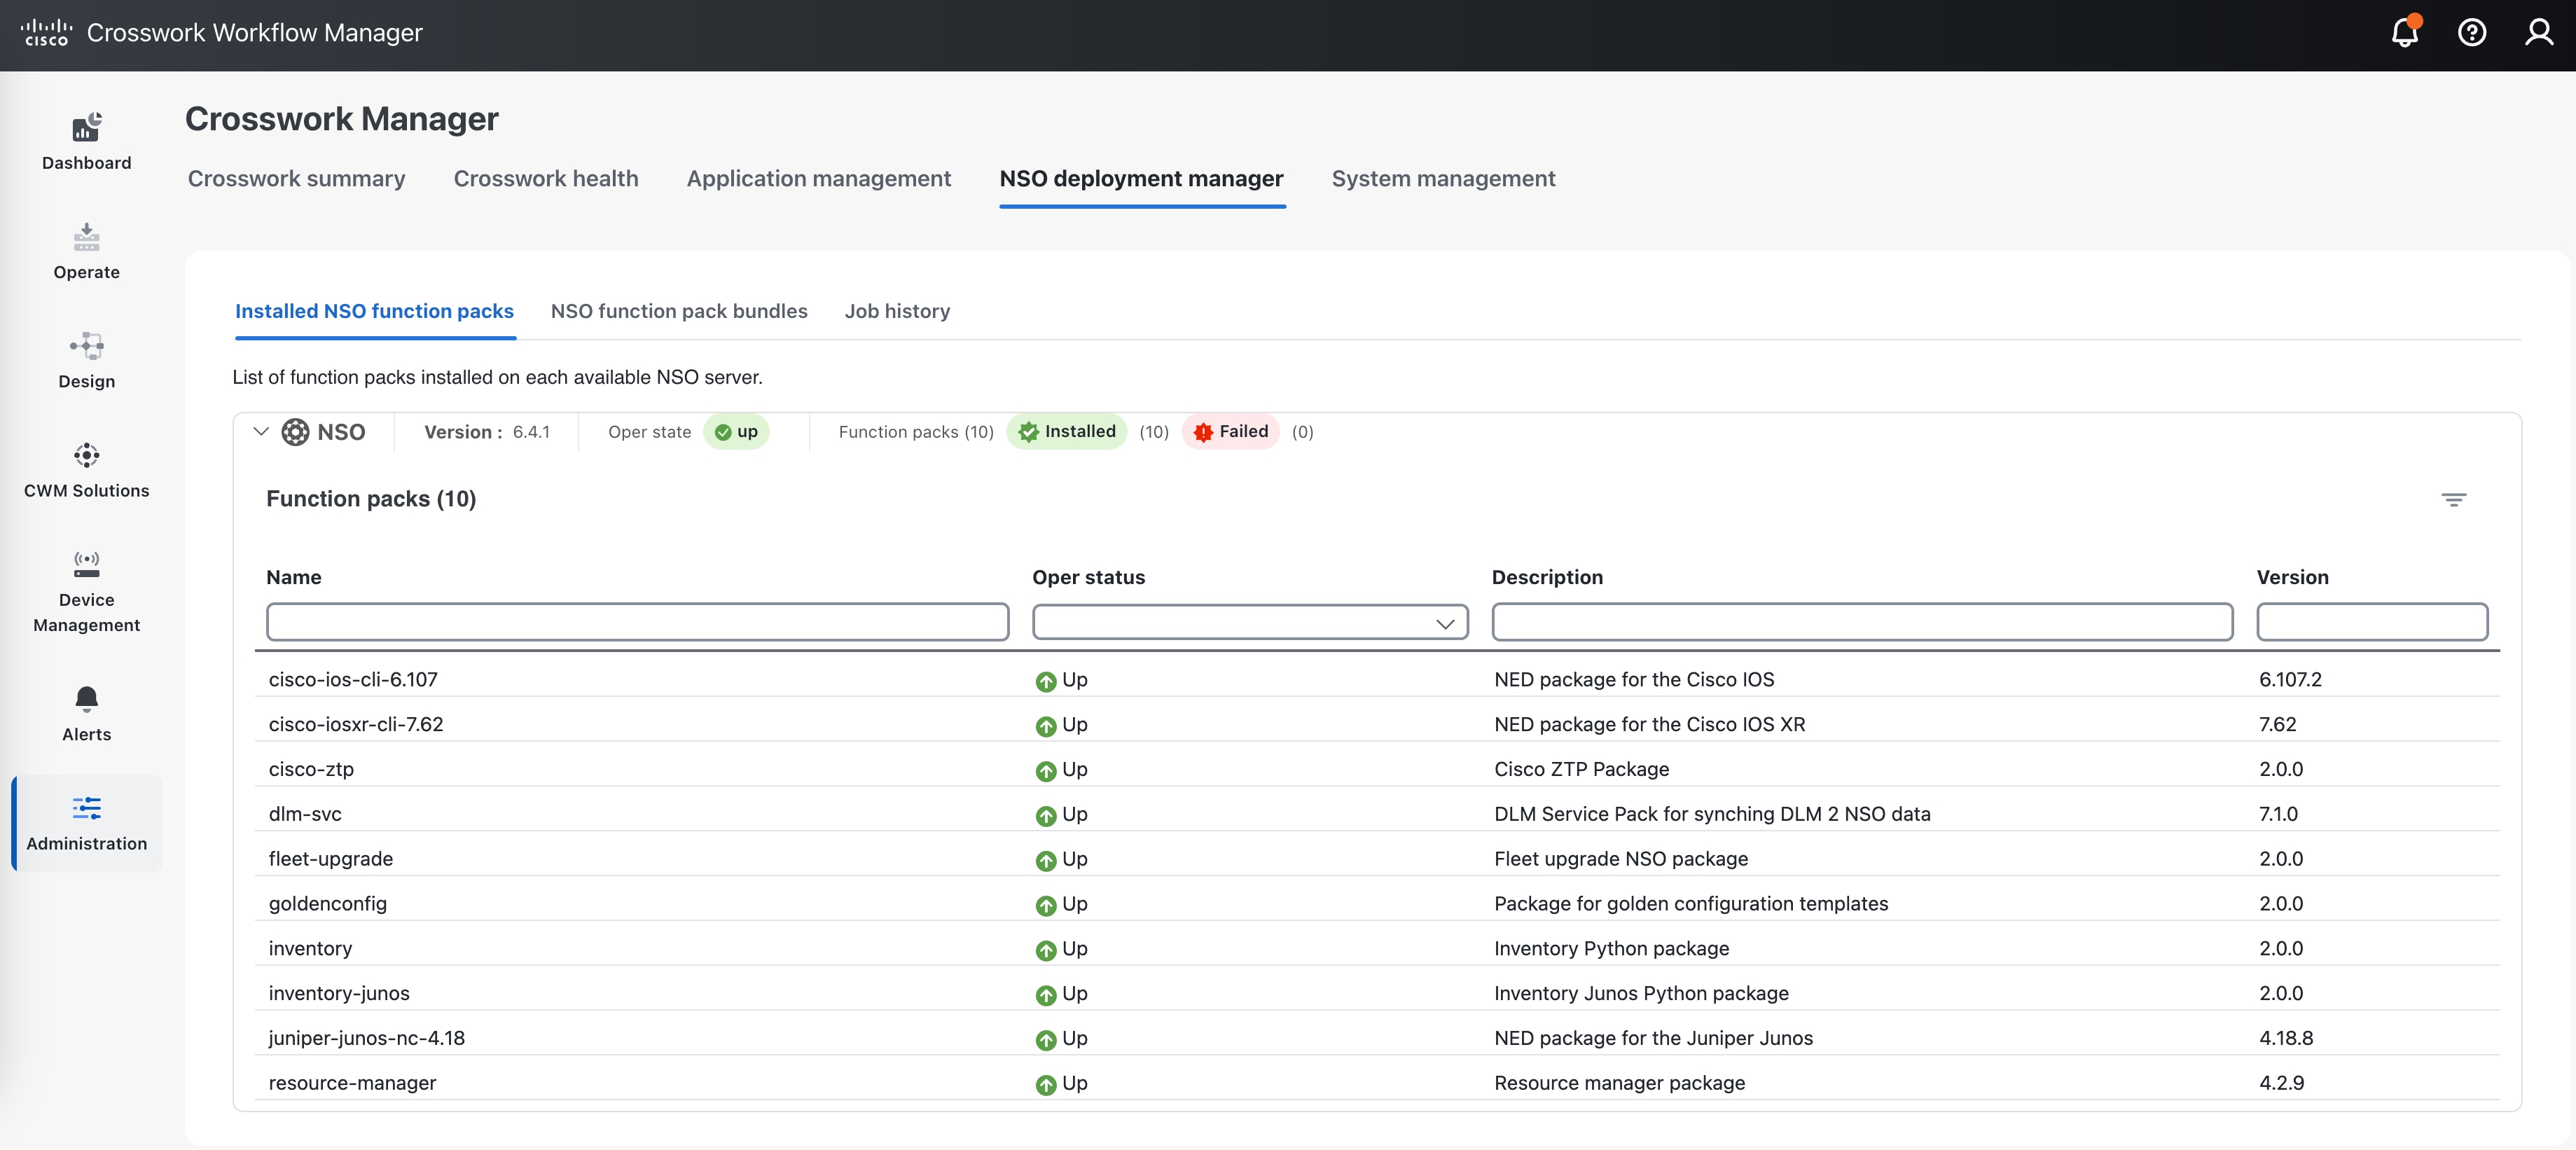The height and width of the screenshot is (1150, 2576).
Task: Switch to Crosswork health tab
Action: click(546, 179)
